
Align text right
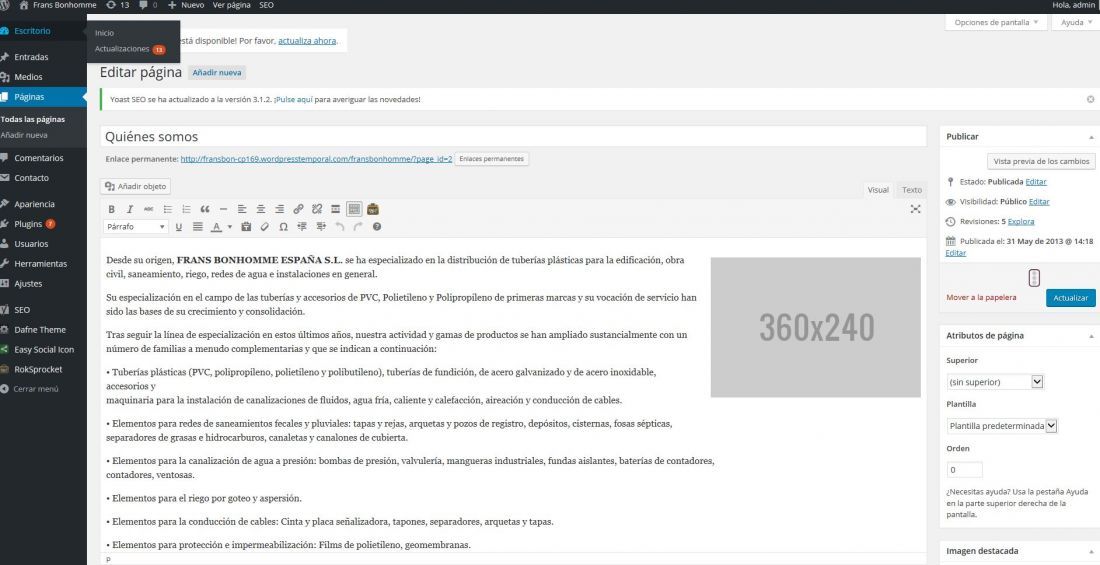279,209
